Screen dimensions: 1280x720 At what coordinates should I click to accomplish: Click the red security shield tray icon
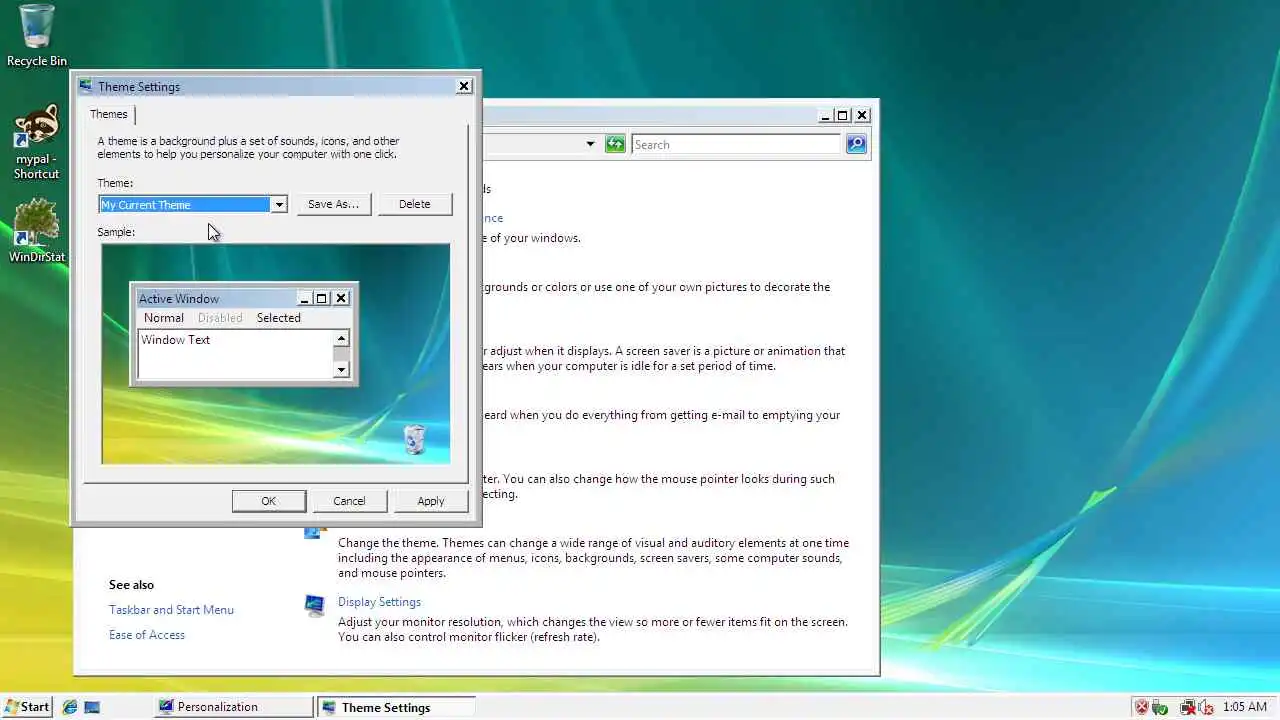coord(1142,707)
